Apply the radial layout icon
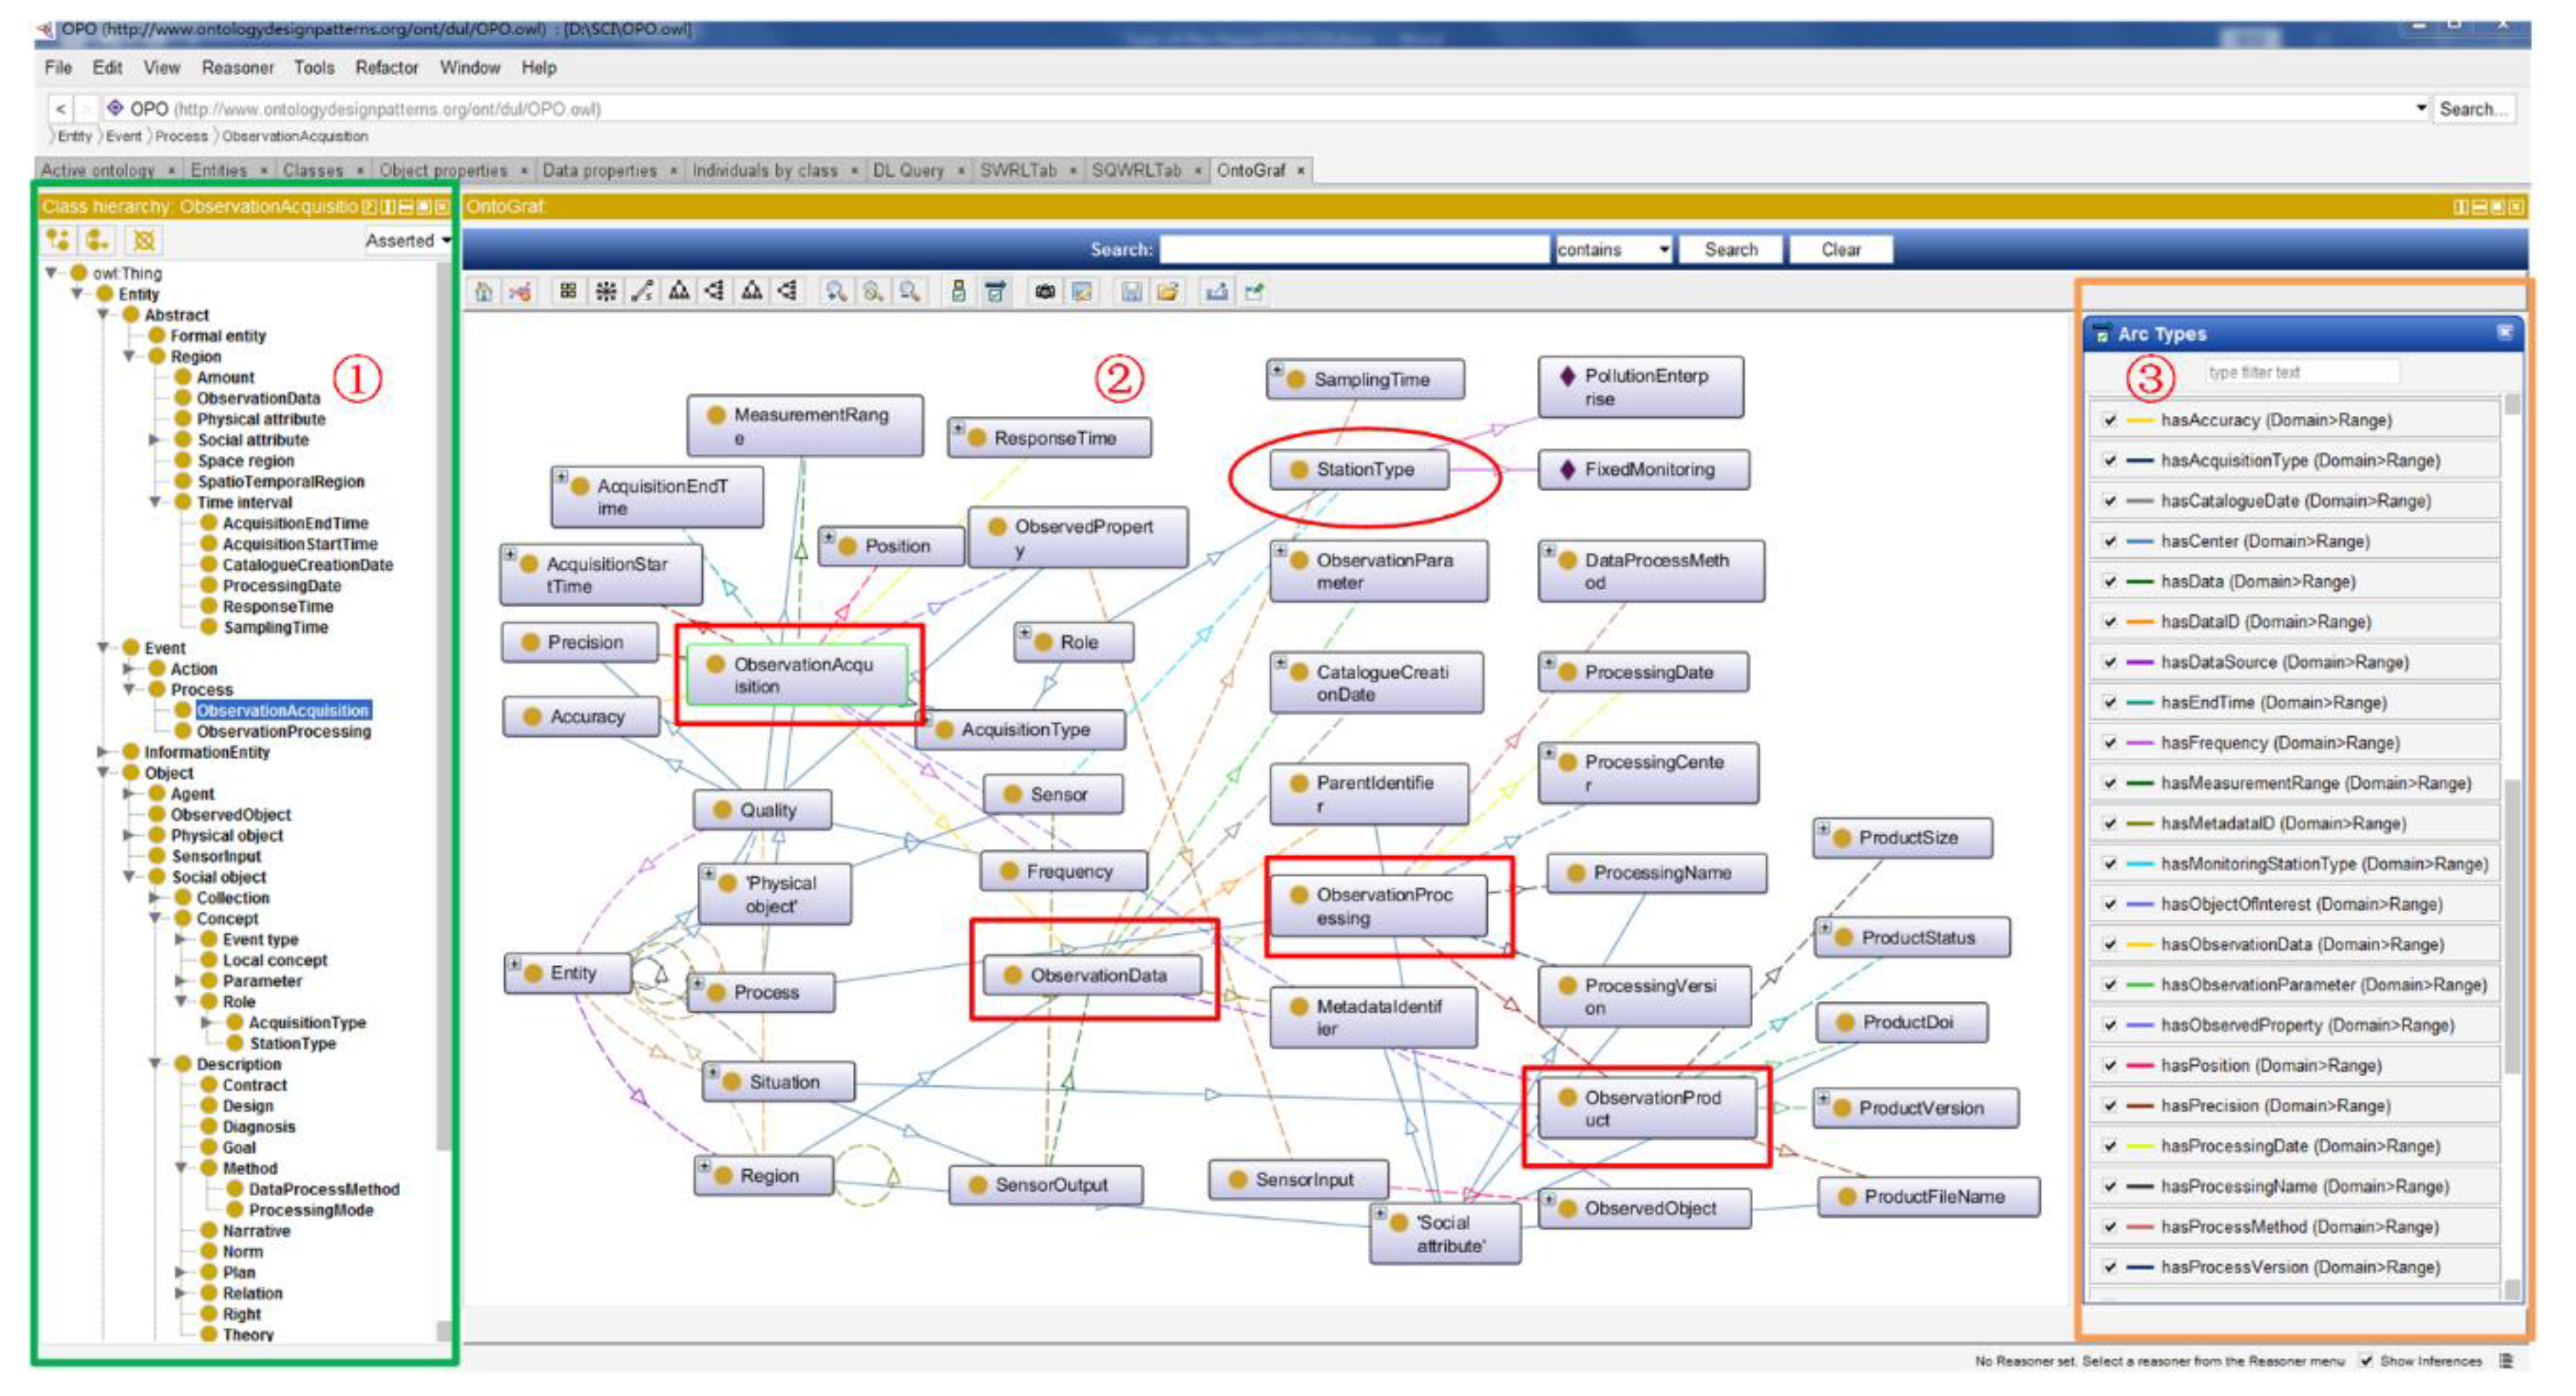Image resolution: width=2576 pixels, height=1396 pixels. pyautogui.click(x=605, y=292)
